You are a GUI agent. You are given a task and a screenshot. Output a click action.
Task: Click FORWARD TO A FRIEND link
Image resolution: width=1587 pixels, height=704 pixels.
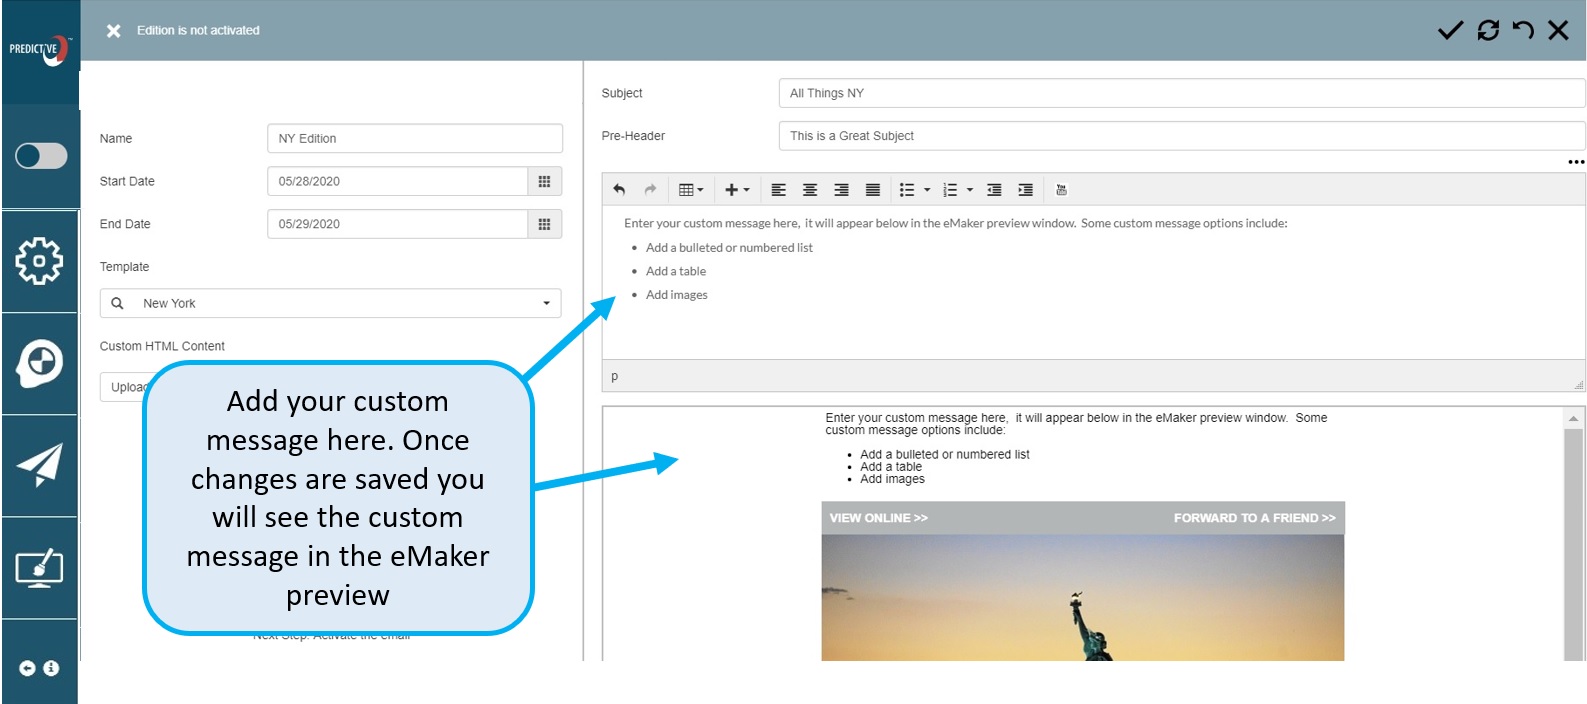pyautogui.click(x=1254, y=518)
